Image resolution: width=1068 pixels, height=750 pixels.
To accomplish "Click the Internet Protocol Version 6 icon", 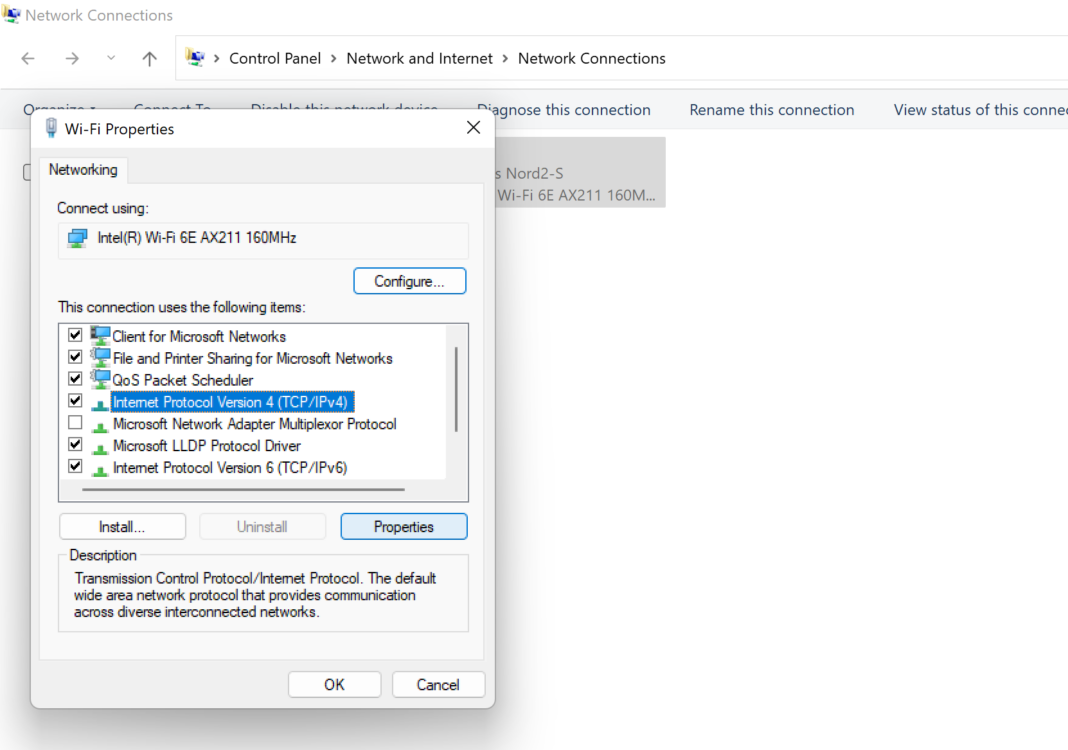I will pyautogui.click(x=99, y=467).
